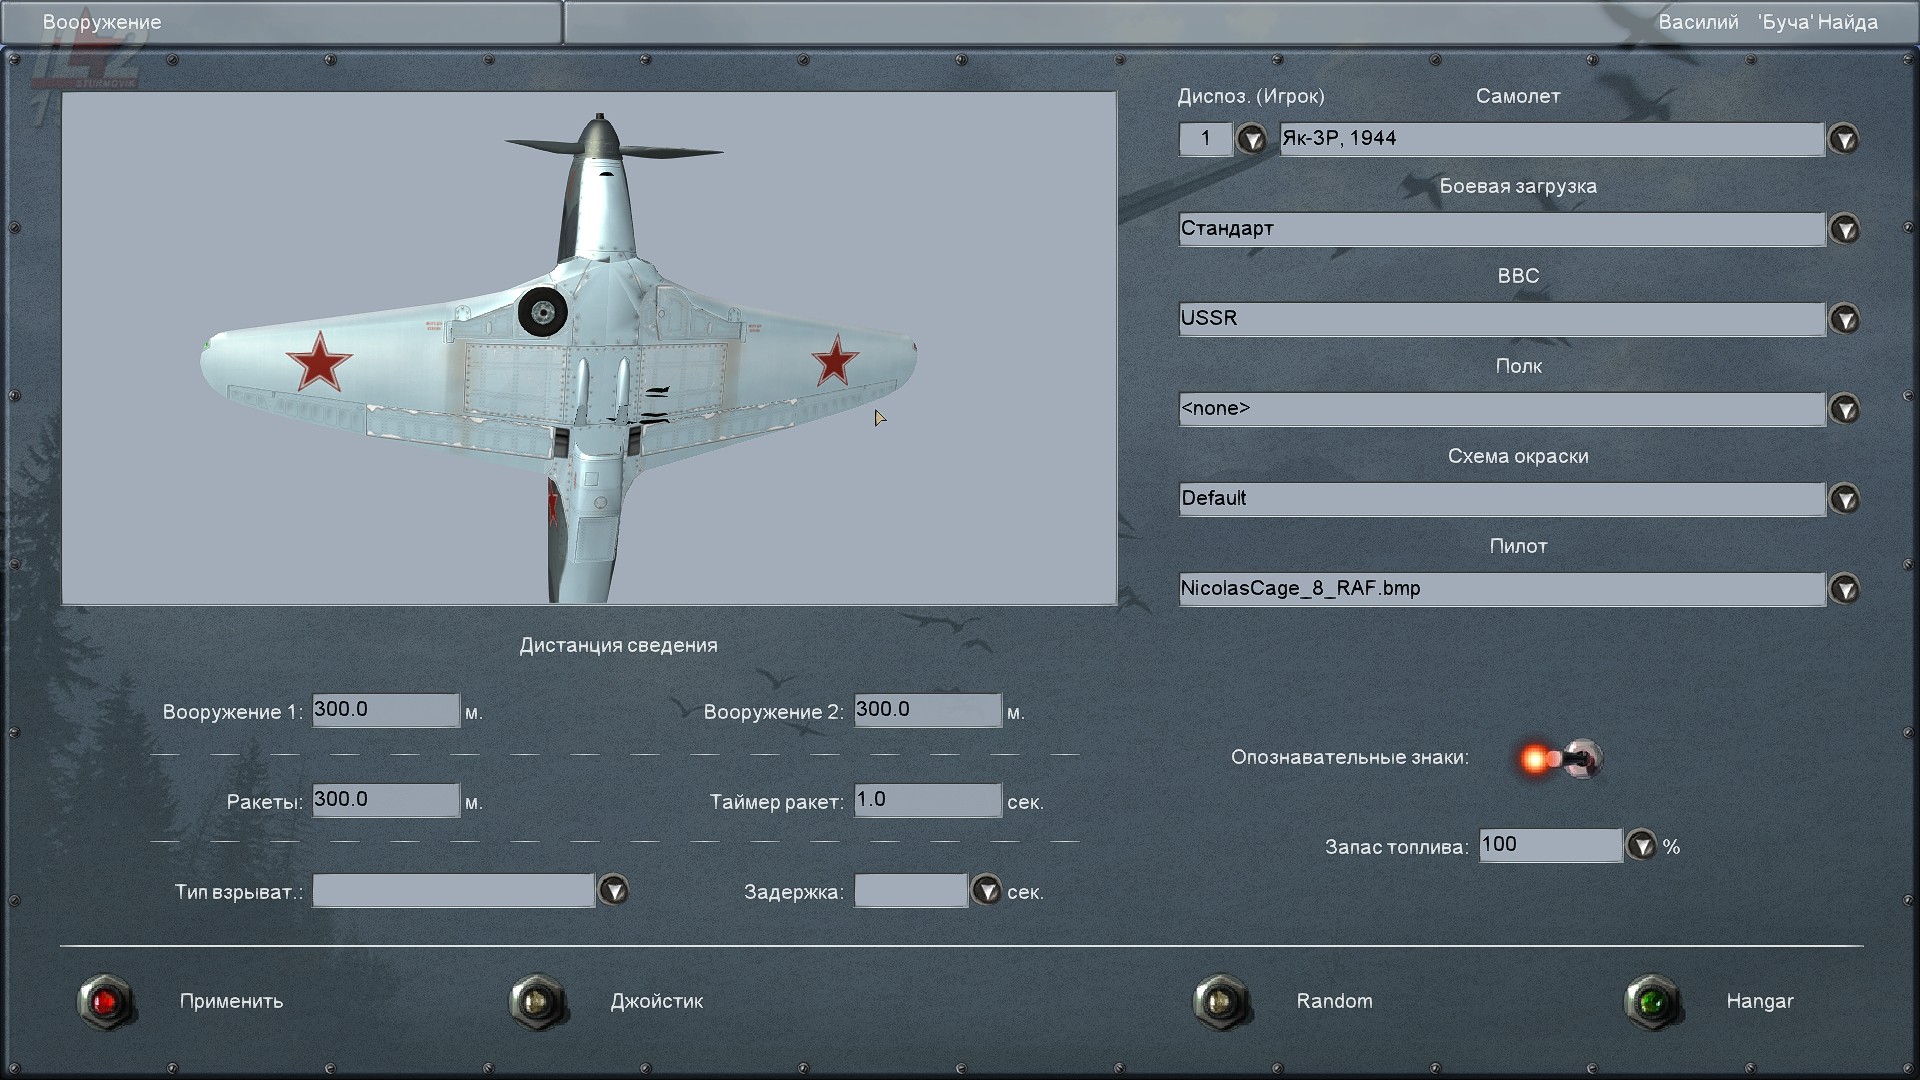Open the Задержка delay dropdown arrow
The image size is (1920, 1080).
pyautogui.click(x=986, y=890)
